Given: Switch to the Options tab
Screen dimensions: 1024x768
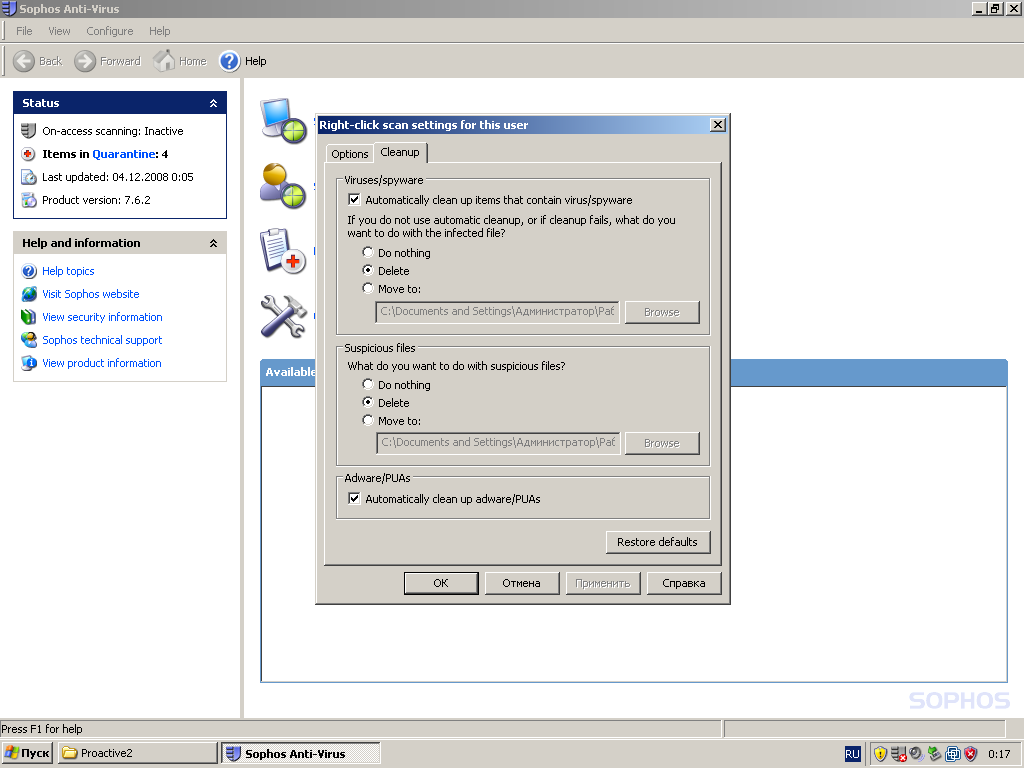Looking at the screenshot, I should tap(349, 154).
